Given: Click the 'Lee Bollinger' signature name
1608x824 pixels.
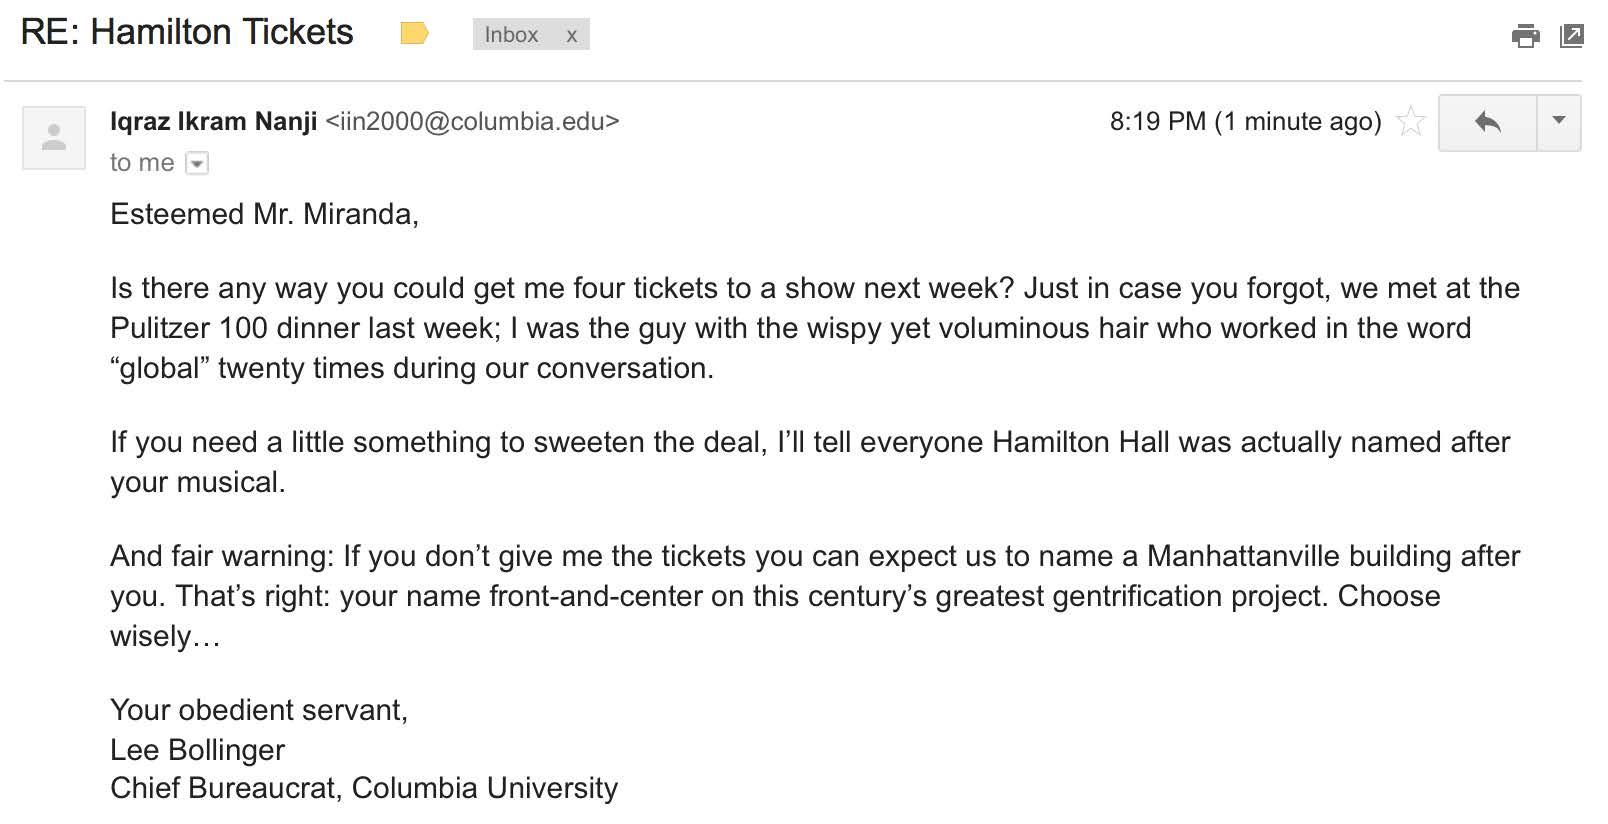Looking at the screenshot, I should click(x=197, y=750).
